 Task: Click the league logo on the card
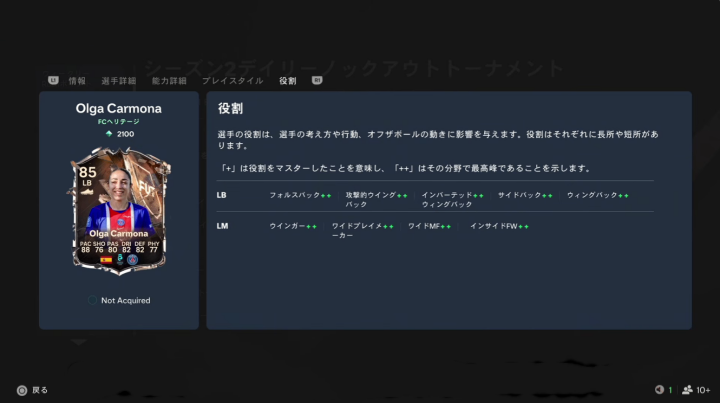tap(120, 259)
